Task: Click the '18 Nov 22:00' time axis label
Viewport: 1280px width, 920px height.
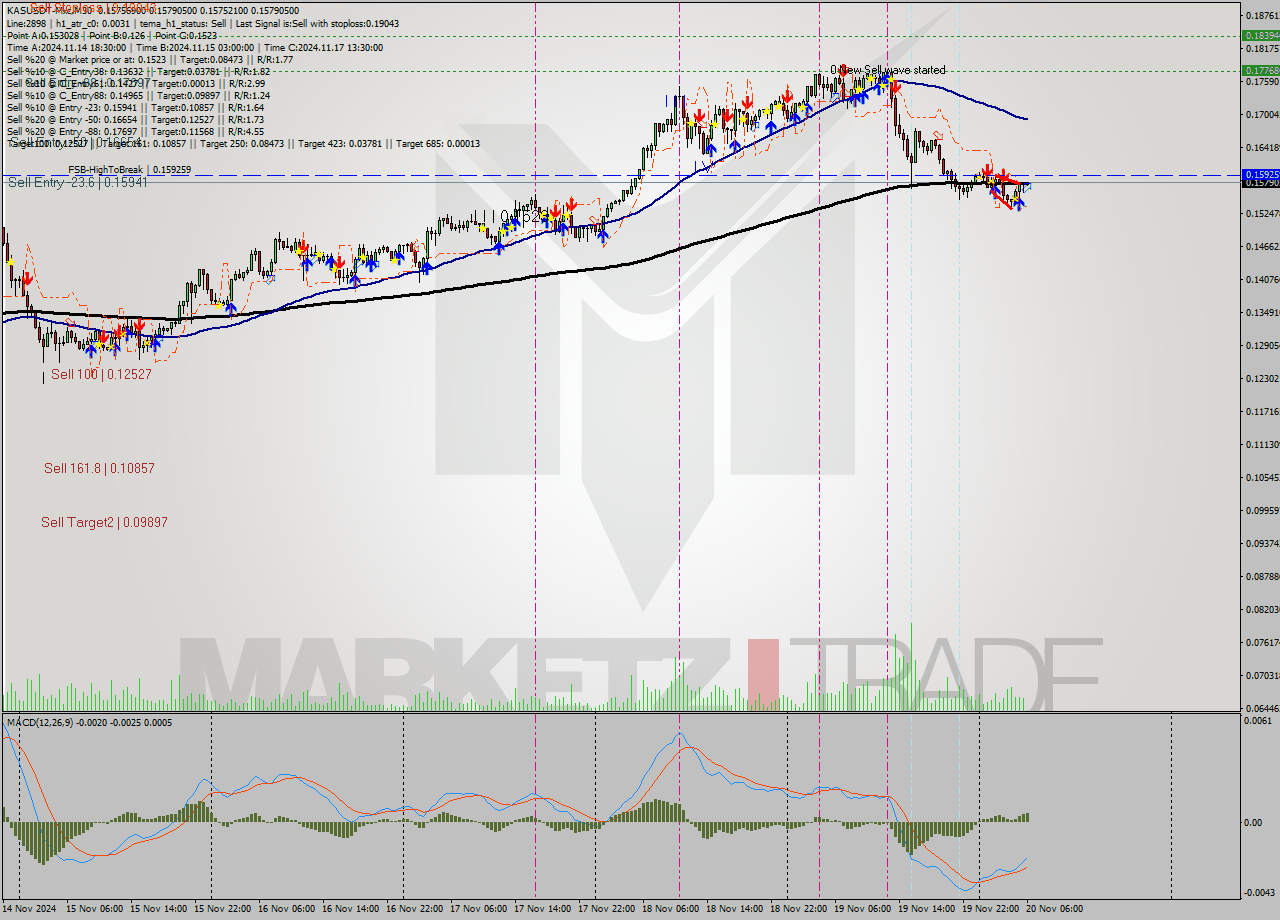Action: [x=800, y=909]
